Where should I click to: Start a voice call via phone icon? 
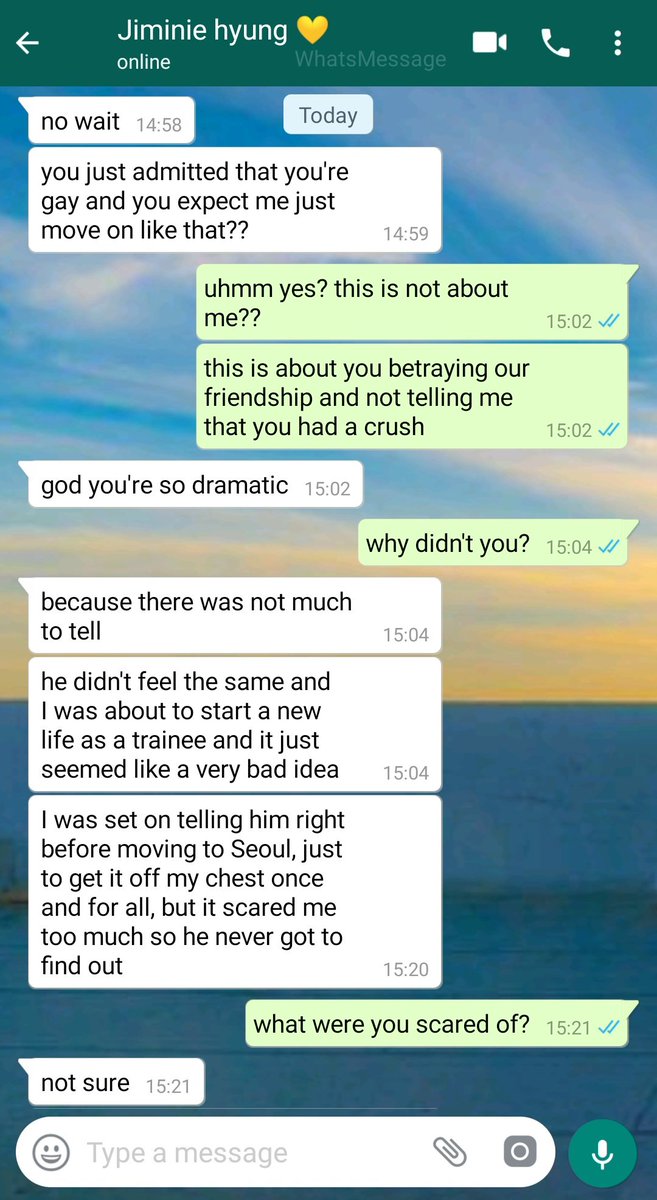554,42
